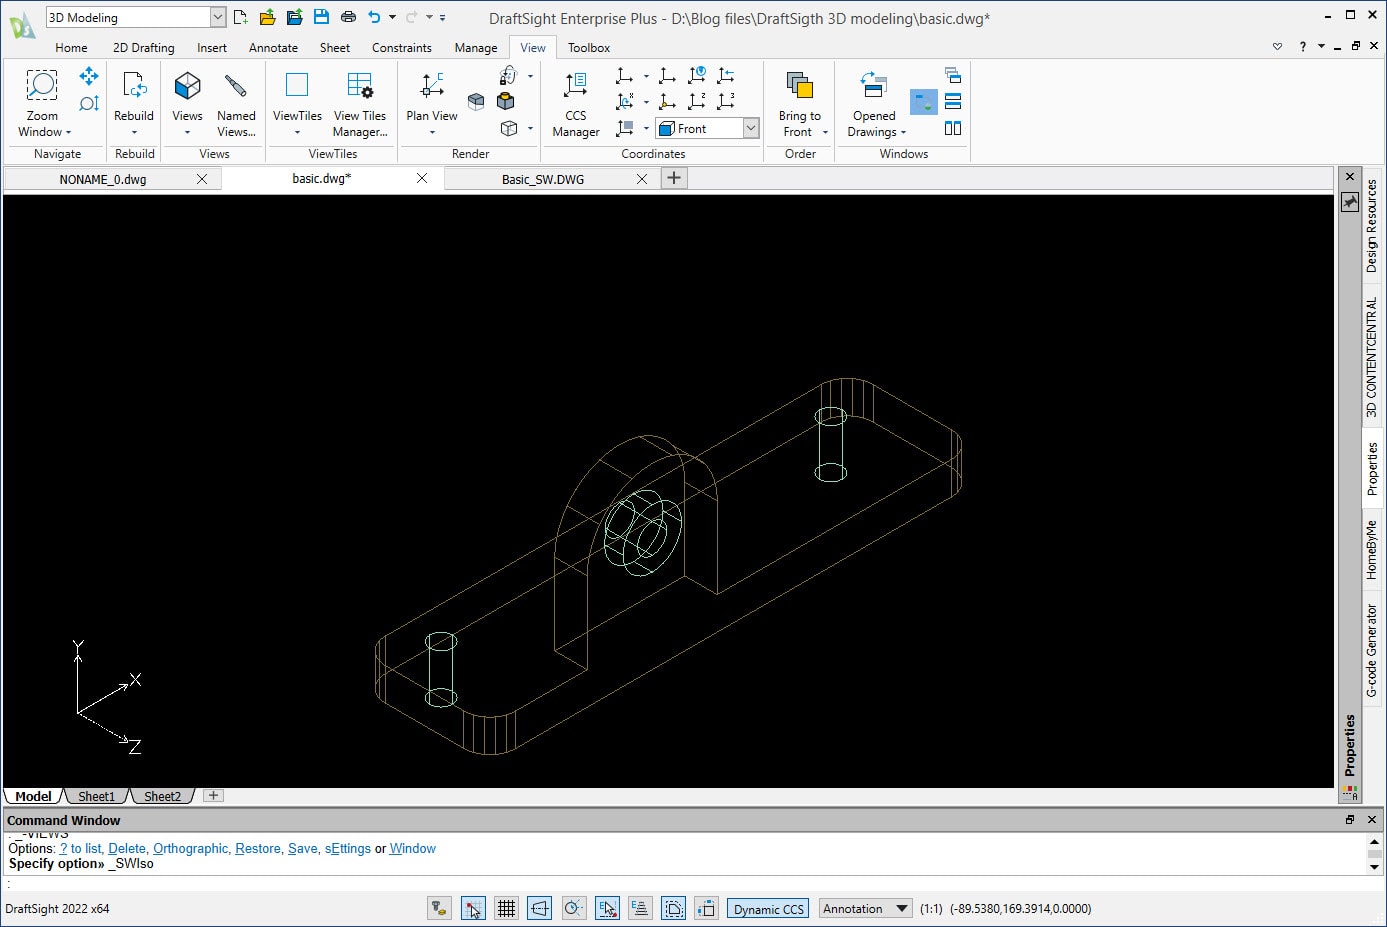Image resolution: width=1387 pixels, height=927 pixels.
Task: Toggle Snap in the status bar
Action: (x=473, y=908)
